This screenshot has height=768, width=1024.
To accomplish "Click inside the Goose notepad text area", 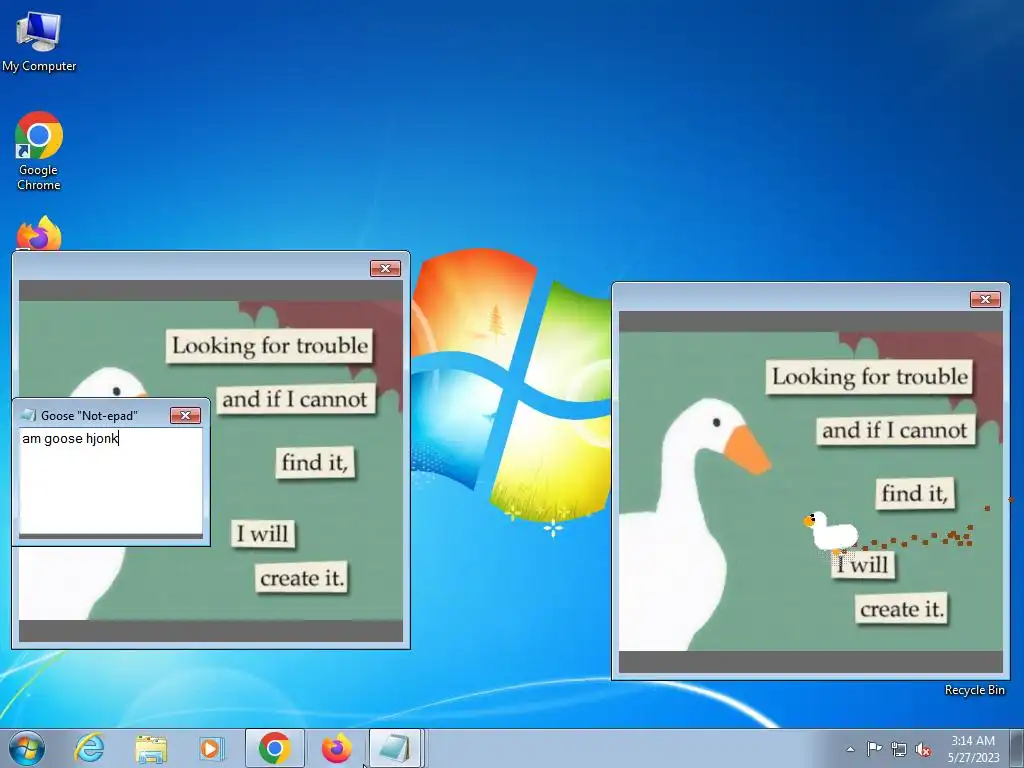I will (111, 481).
